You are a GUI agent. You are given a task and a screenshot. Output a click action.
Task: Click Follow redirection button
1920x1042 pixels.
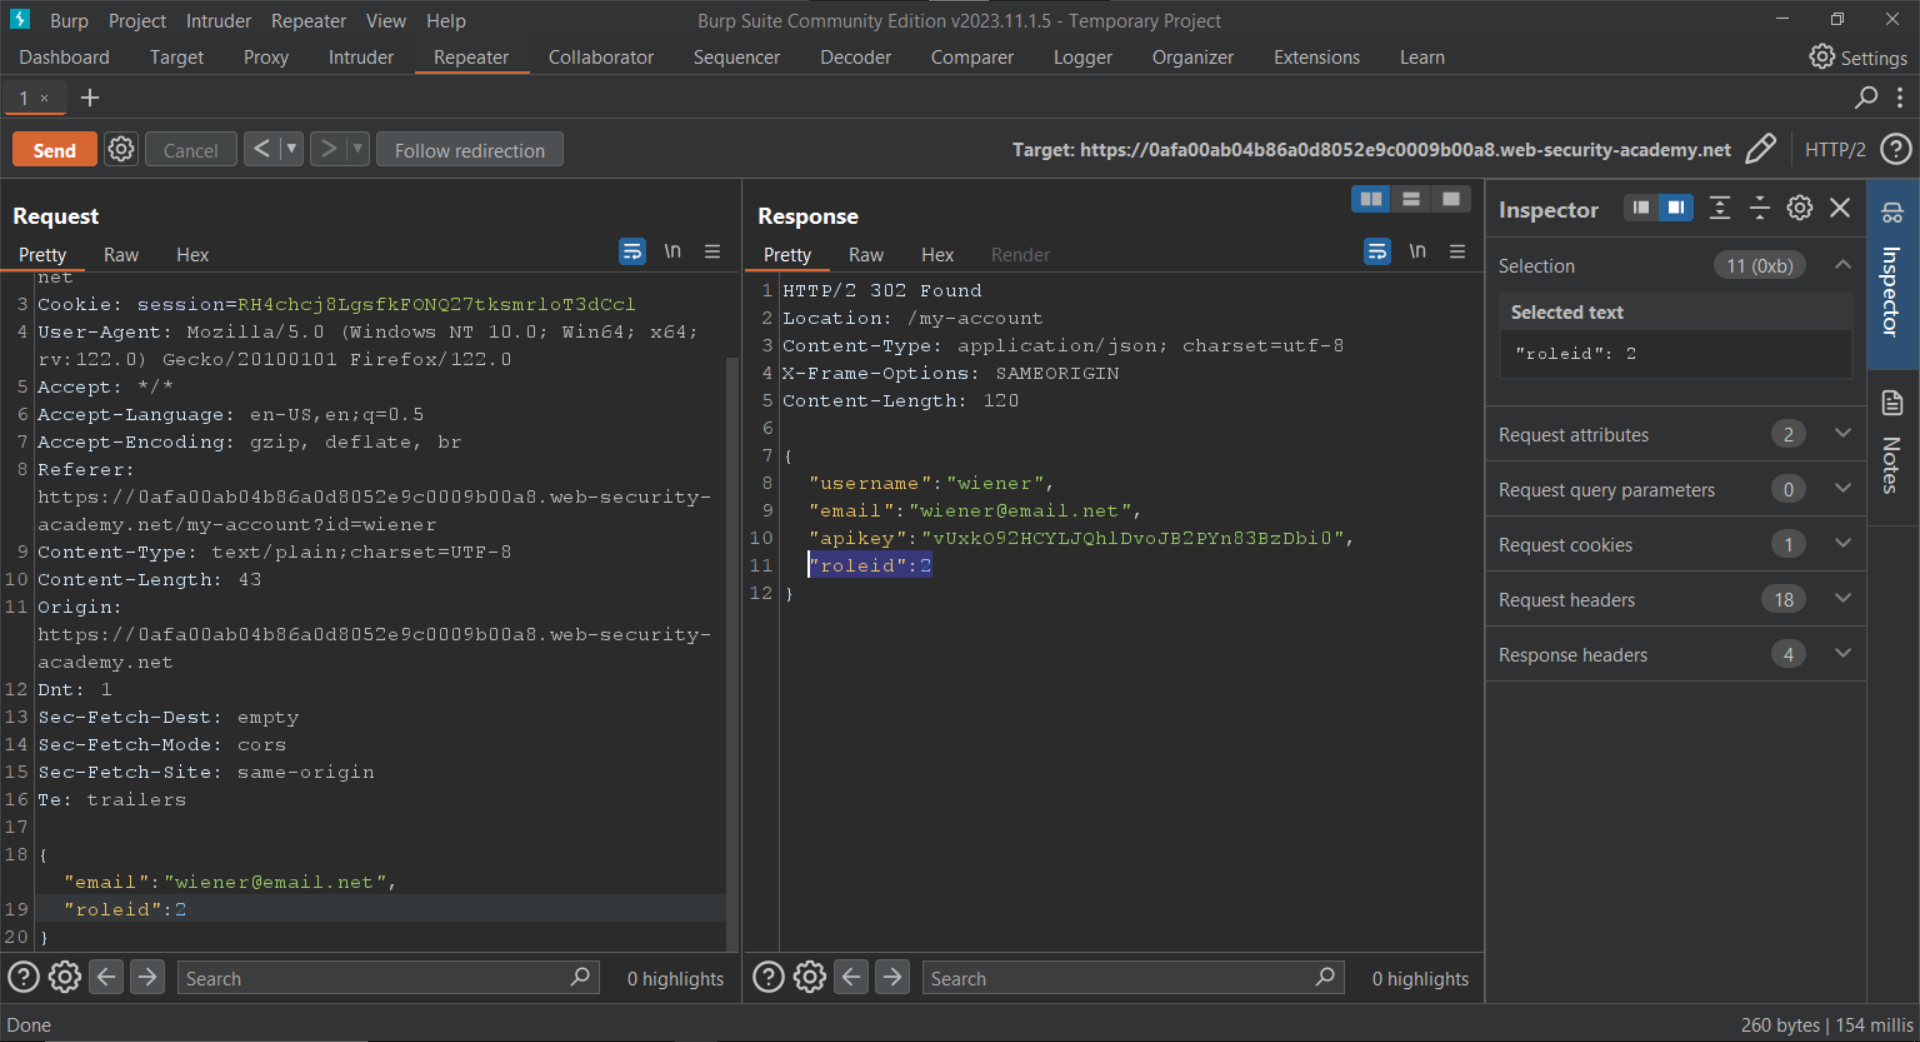click(x=469, y=150)
